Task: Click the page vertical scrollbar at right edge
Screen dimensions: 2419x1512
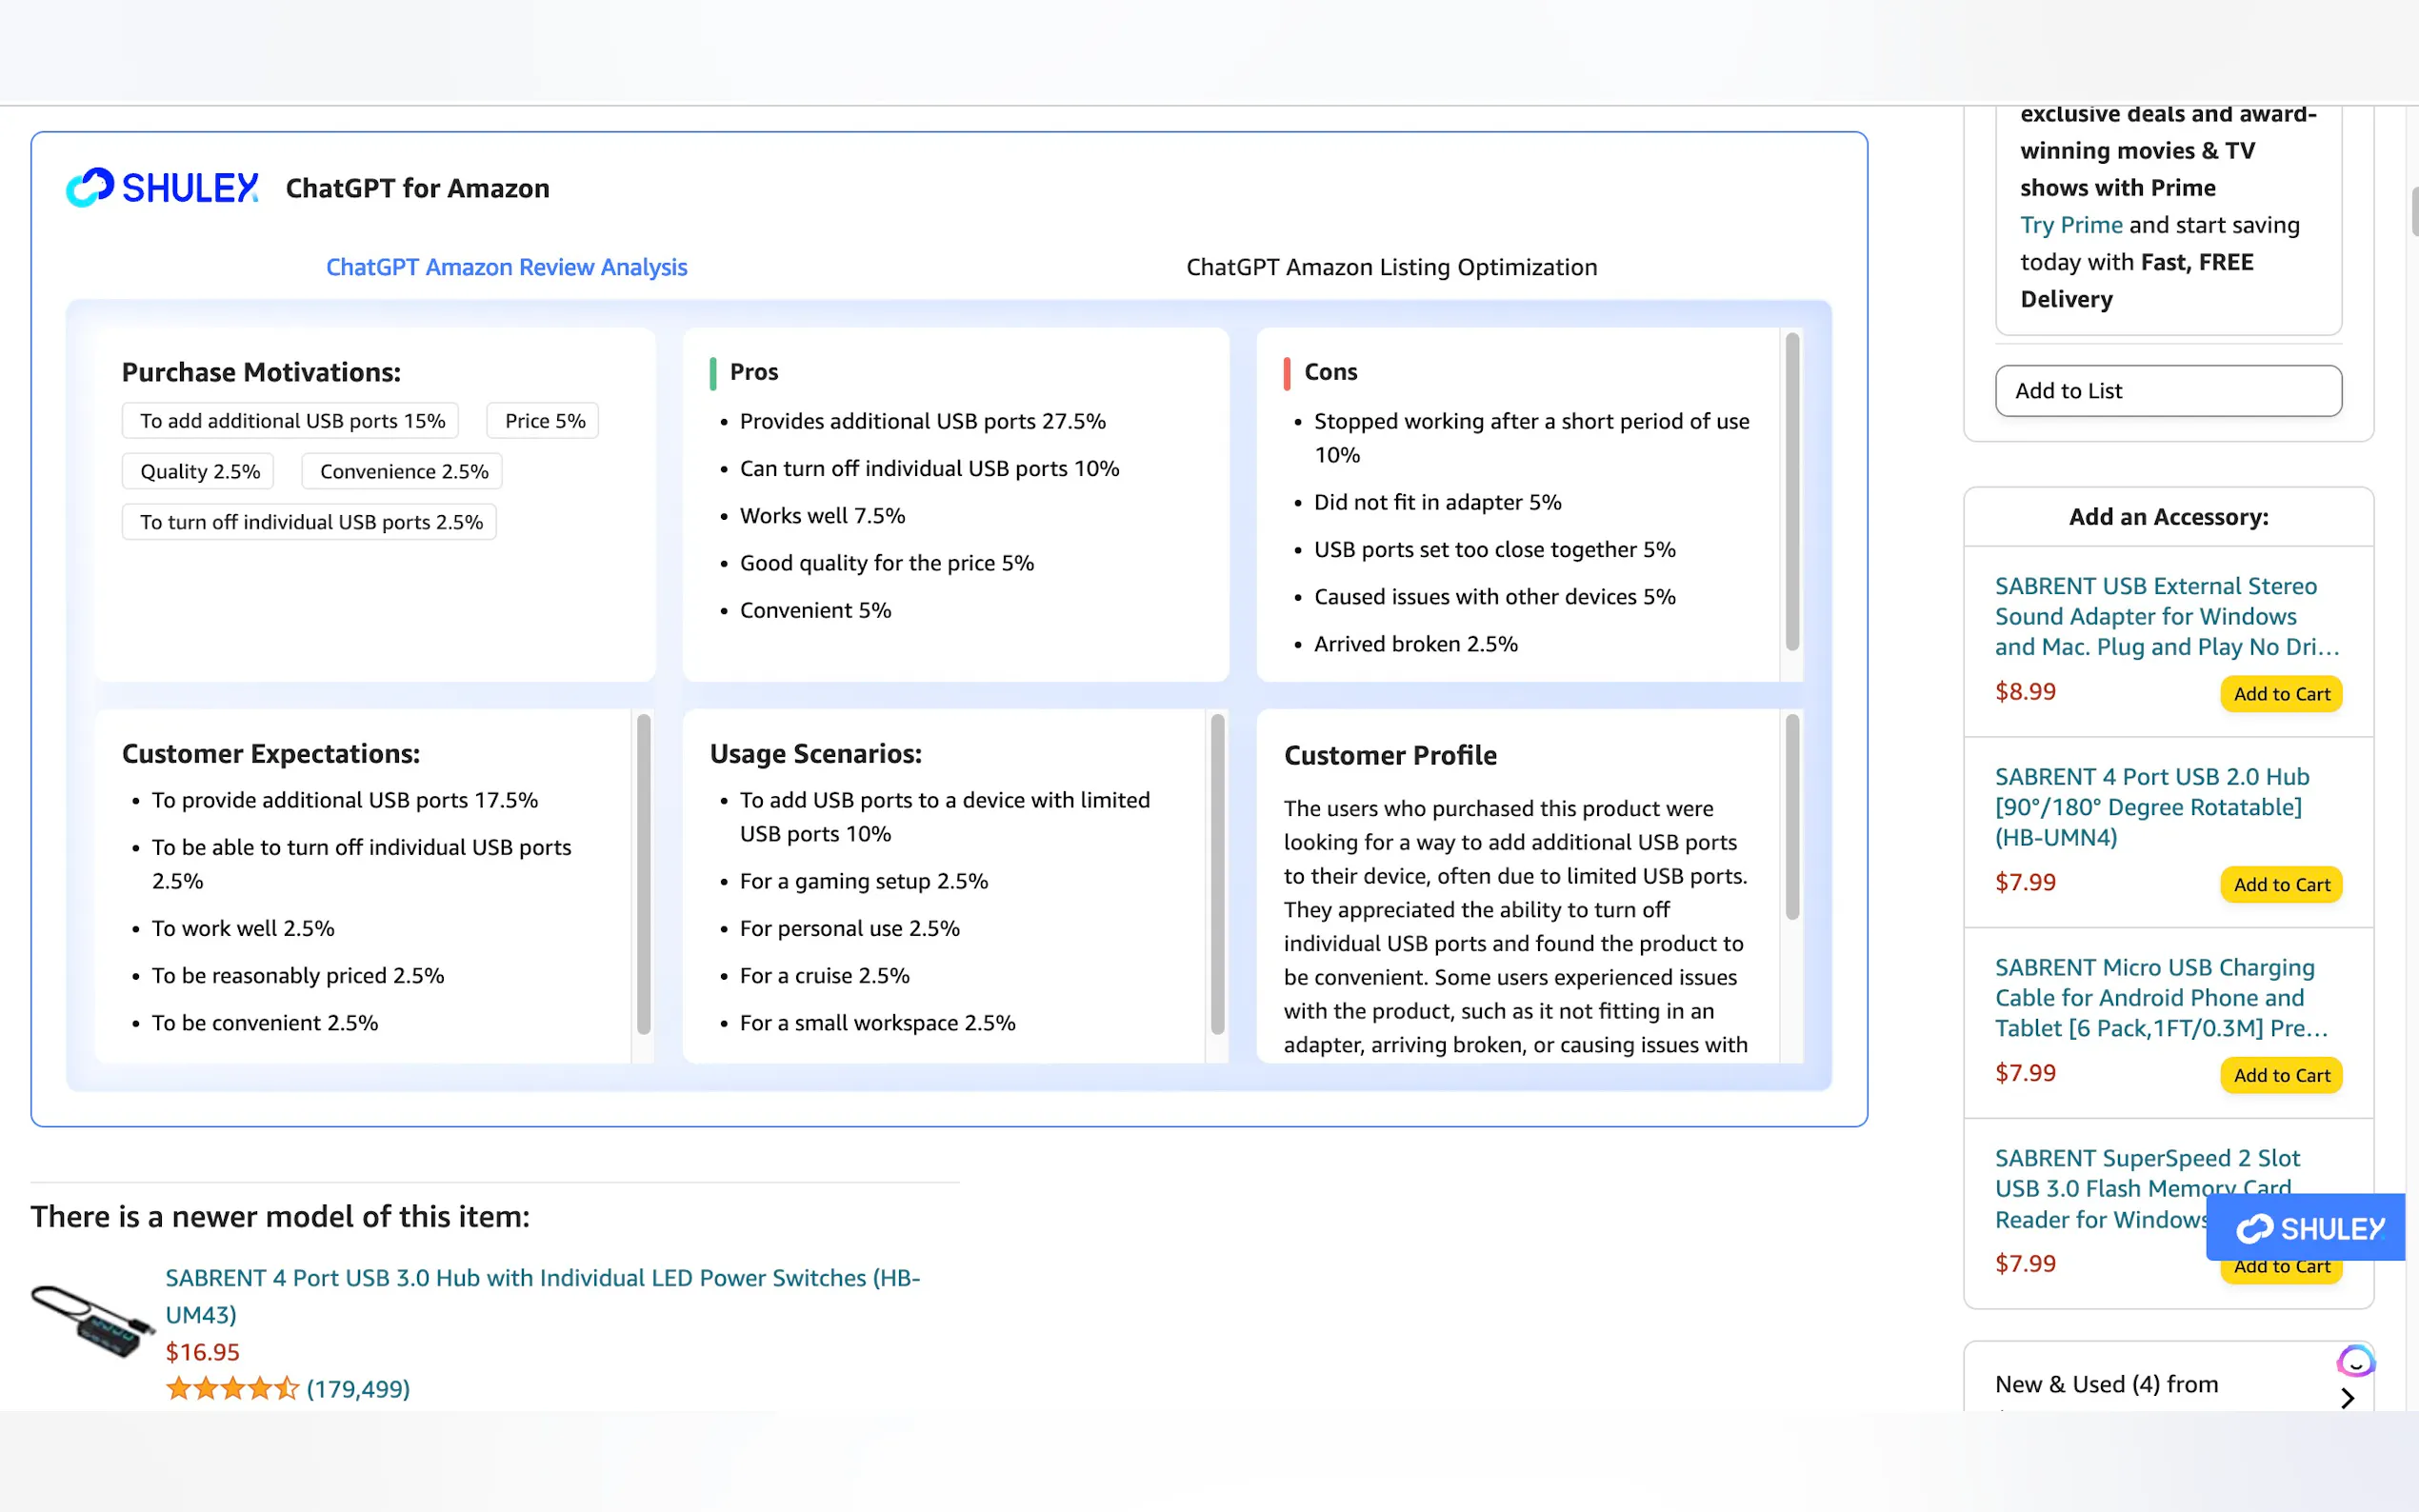Action: click(2413, 211)
